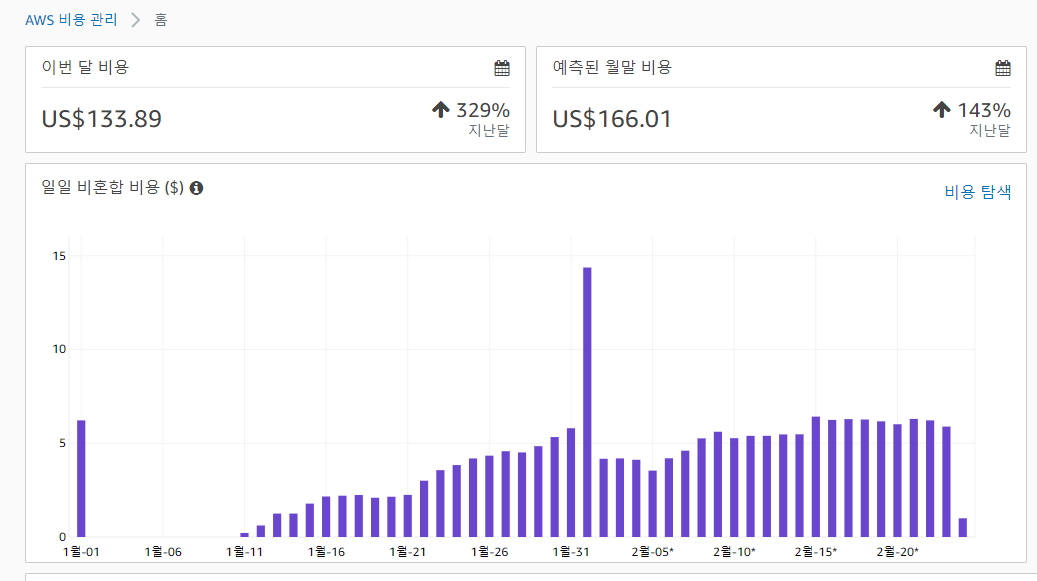Click the 1월-06 x-axis label

coord(163,552)
